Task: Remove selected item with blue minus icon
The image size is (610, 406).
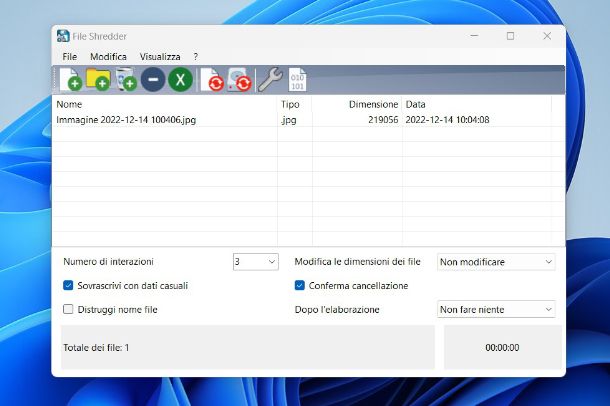Action: [x=153, y=79]
